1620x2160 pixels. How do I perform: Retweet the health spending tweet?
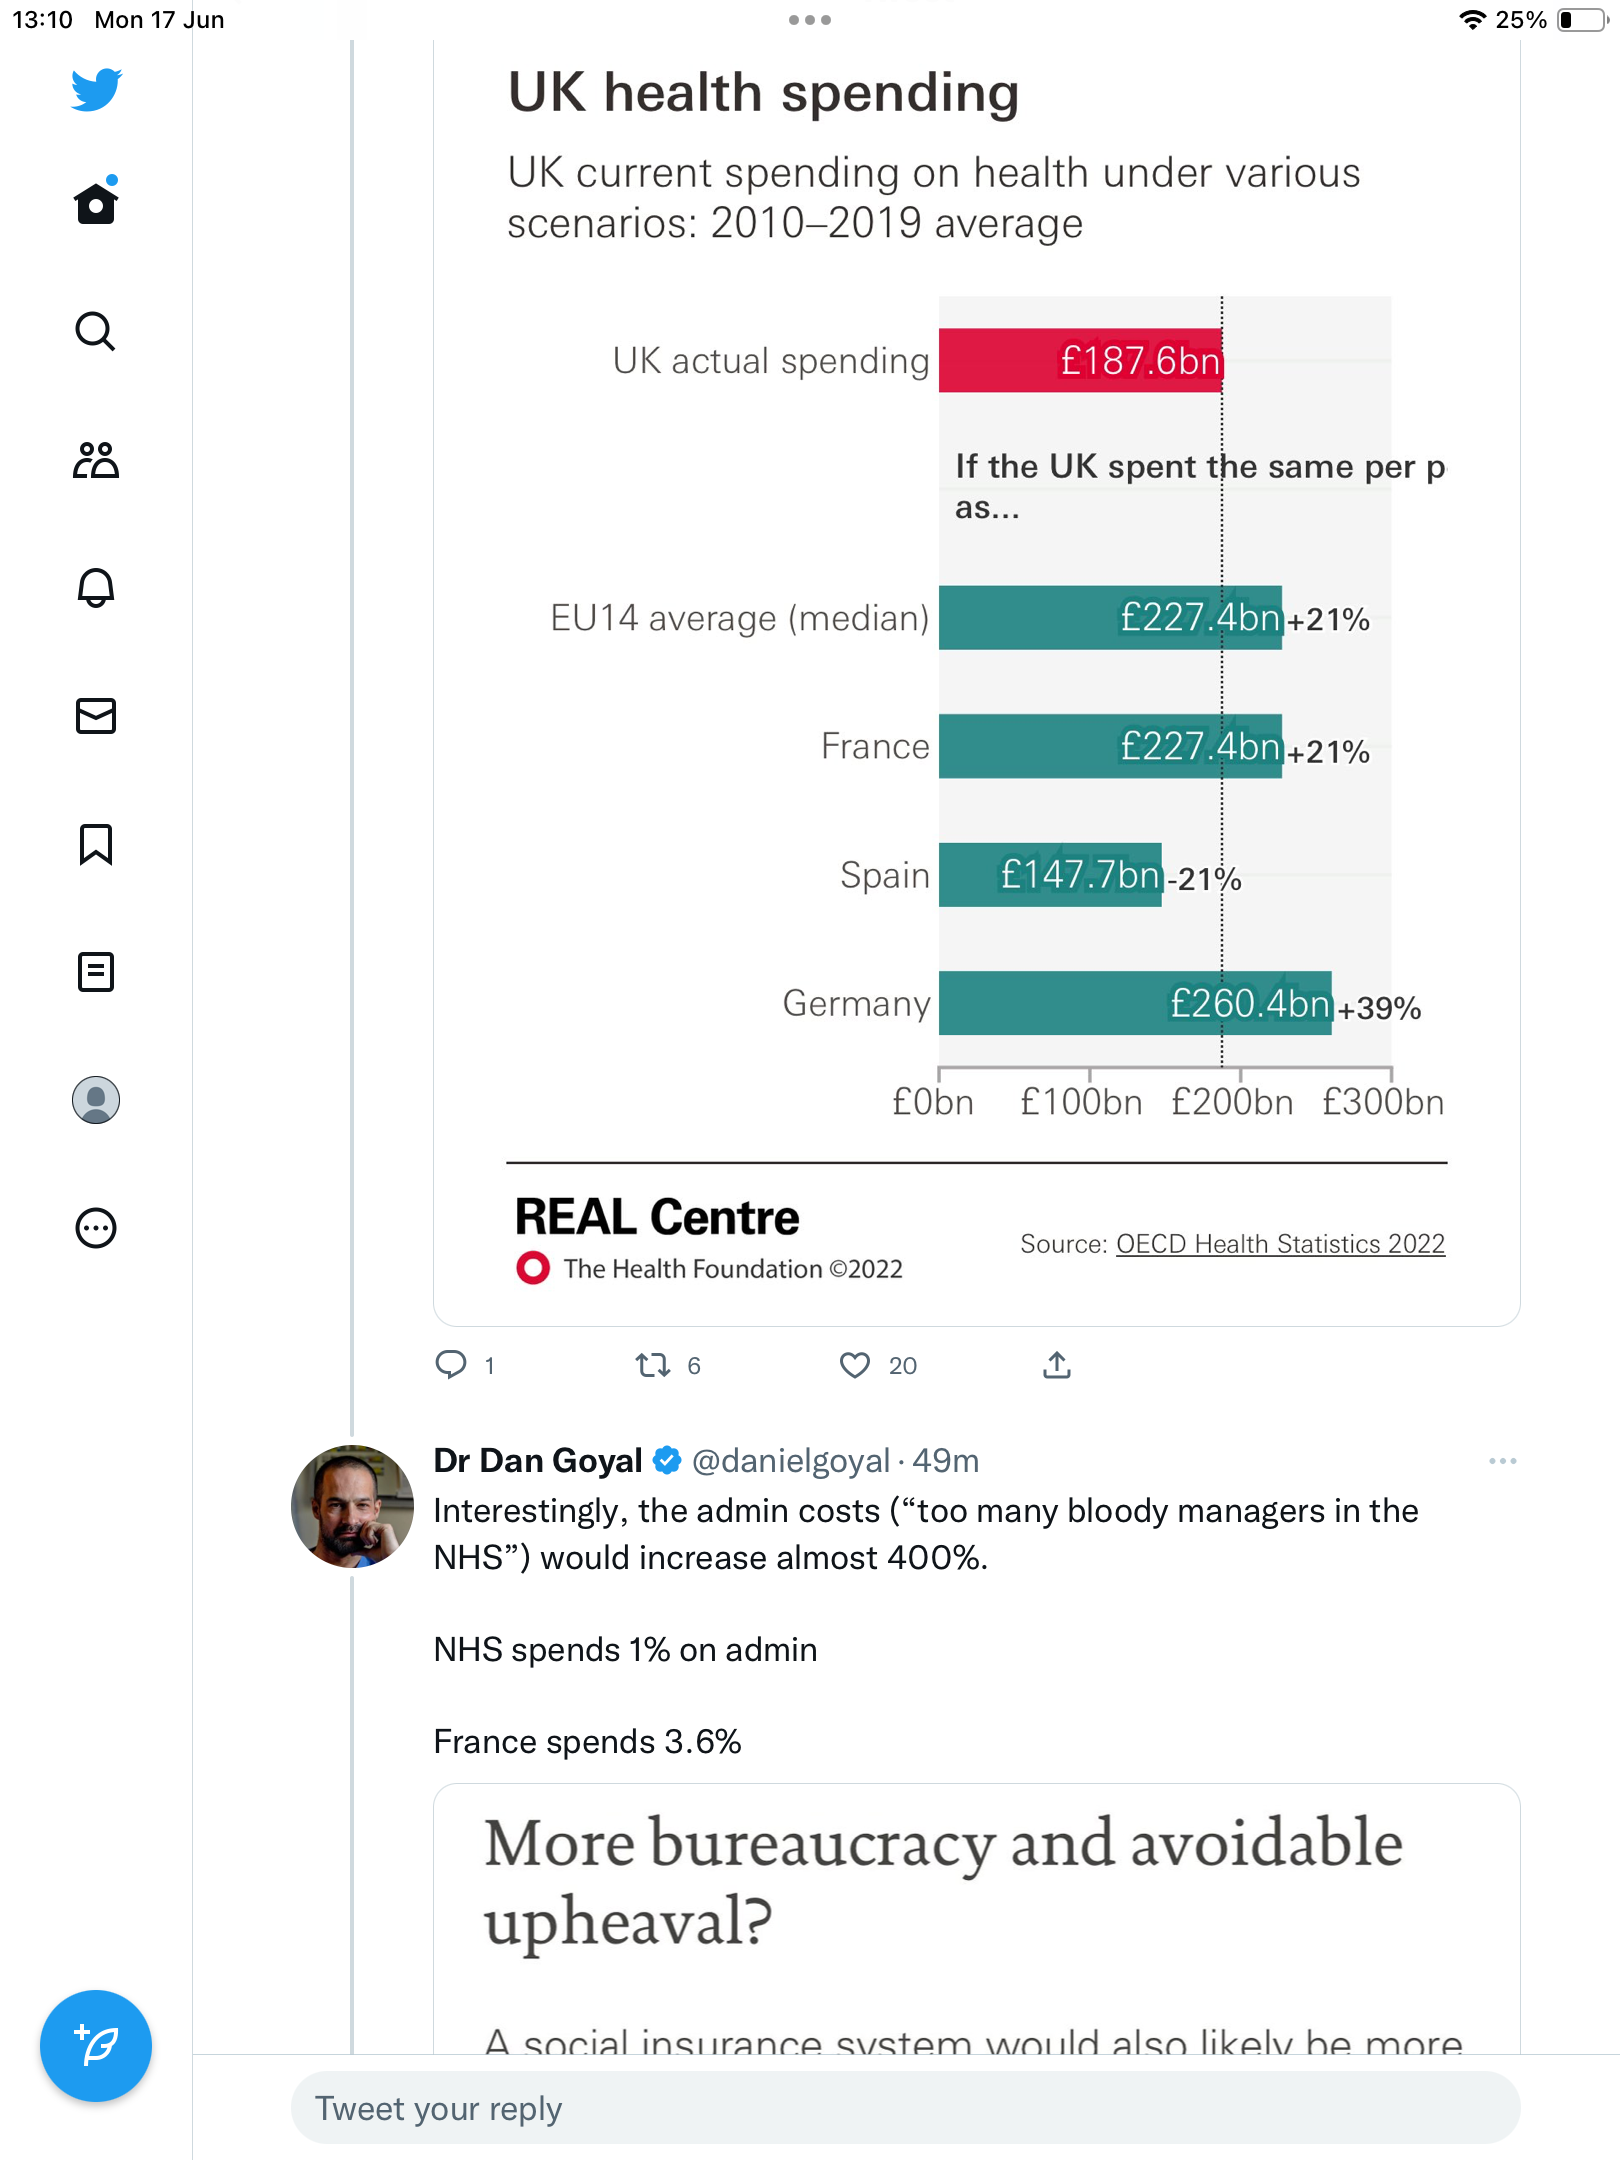(x=653, y=1365)
